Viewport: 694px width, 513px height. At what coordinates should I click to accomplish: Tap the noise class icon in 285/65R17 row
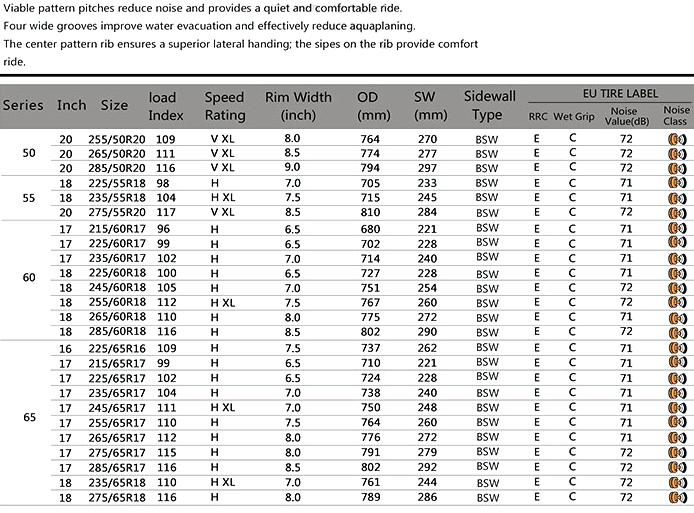677,467
